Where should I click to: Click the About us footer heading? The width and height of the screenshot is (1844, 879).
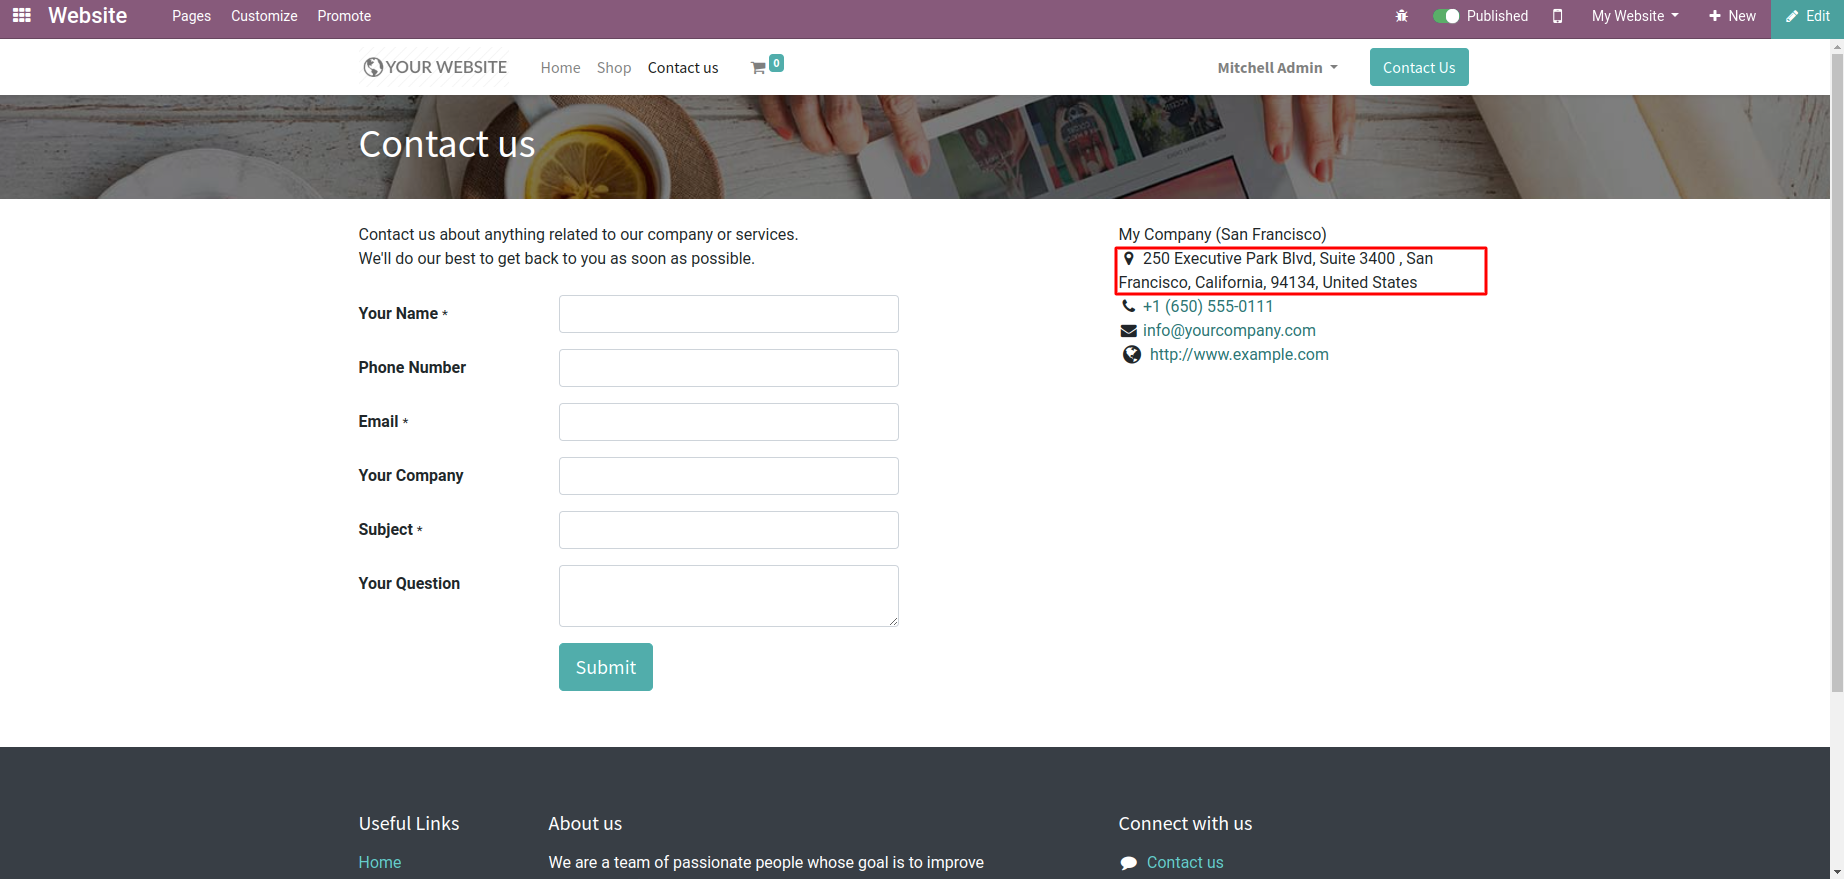point(585,823)
